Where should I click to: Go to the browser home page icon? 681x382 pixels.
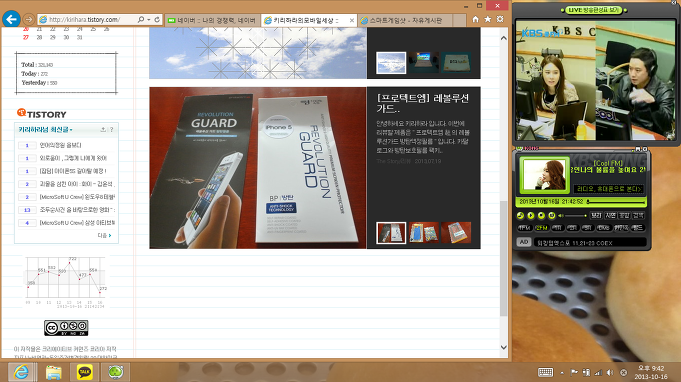click(476, 19)
